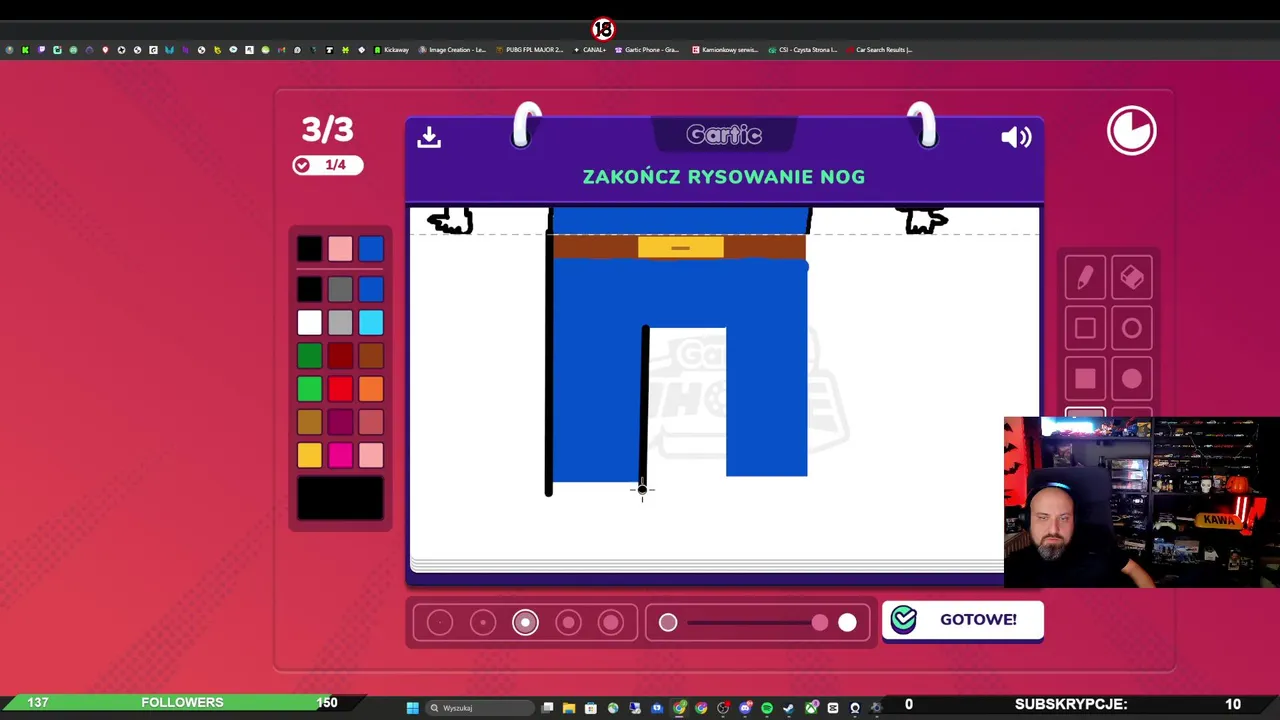Open the Xbox app from the taskbar

[811, 708]
